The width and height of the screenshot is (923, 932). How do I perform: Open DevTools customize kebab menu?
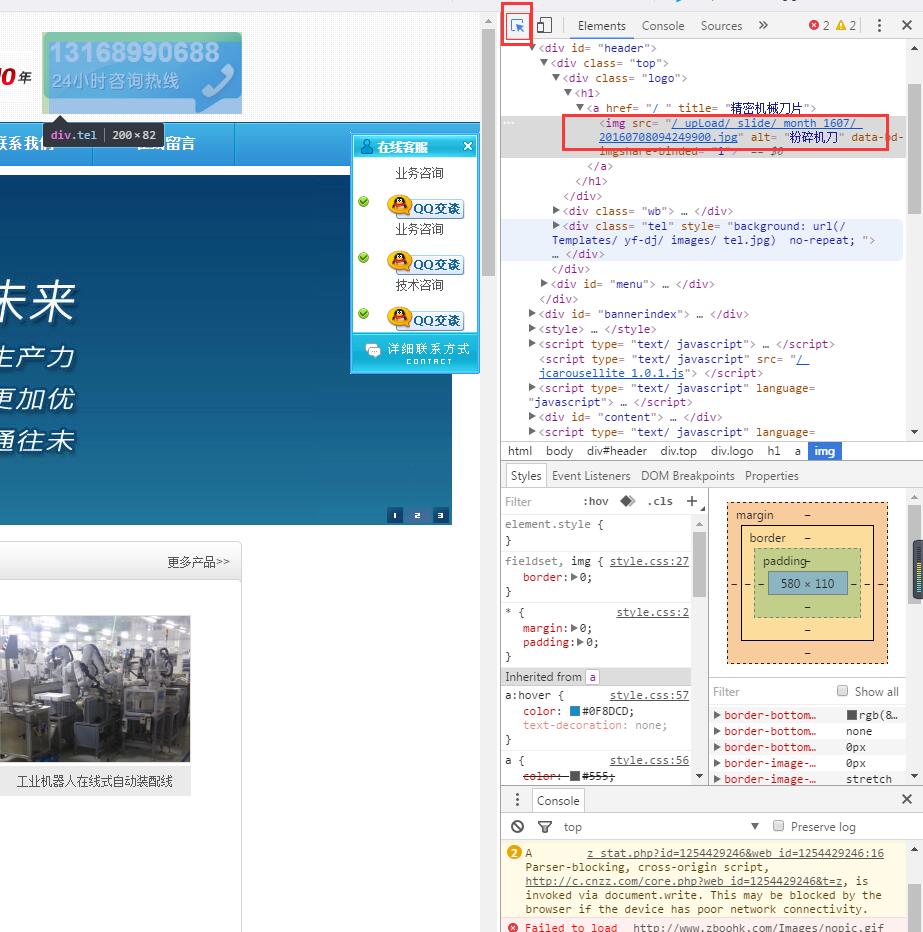click(x=879, y=26)
